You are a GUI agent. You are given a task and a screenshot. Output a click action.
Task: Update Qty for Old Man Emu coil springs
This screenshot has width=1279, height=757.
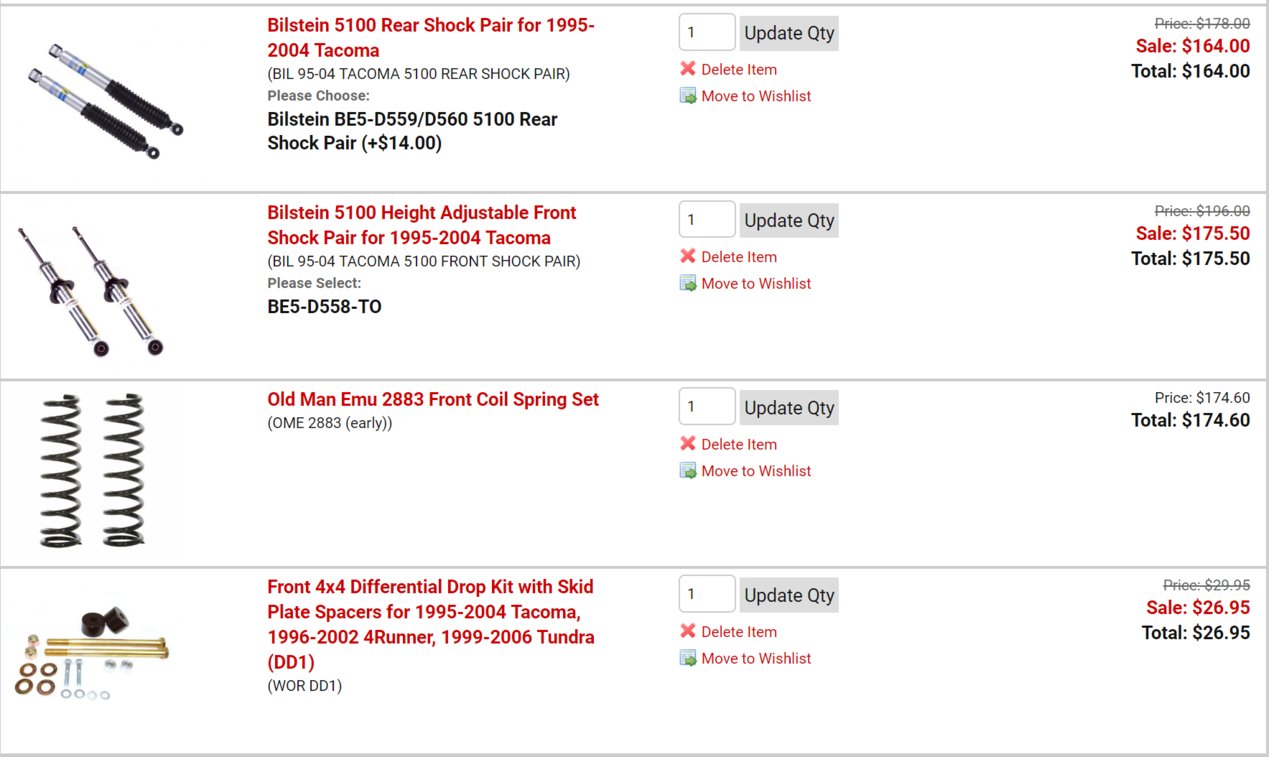[789, 407]
